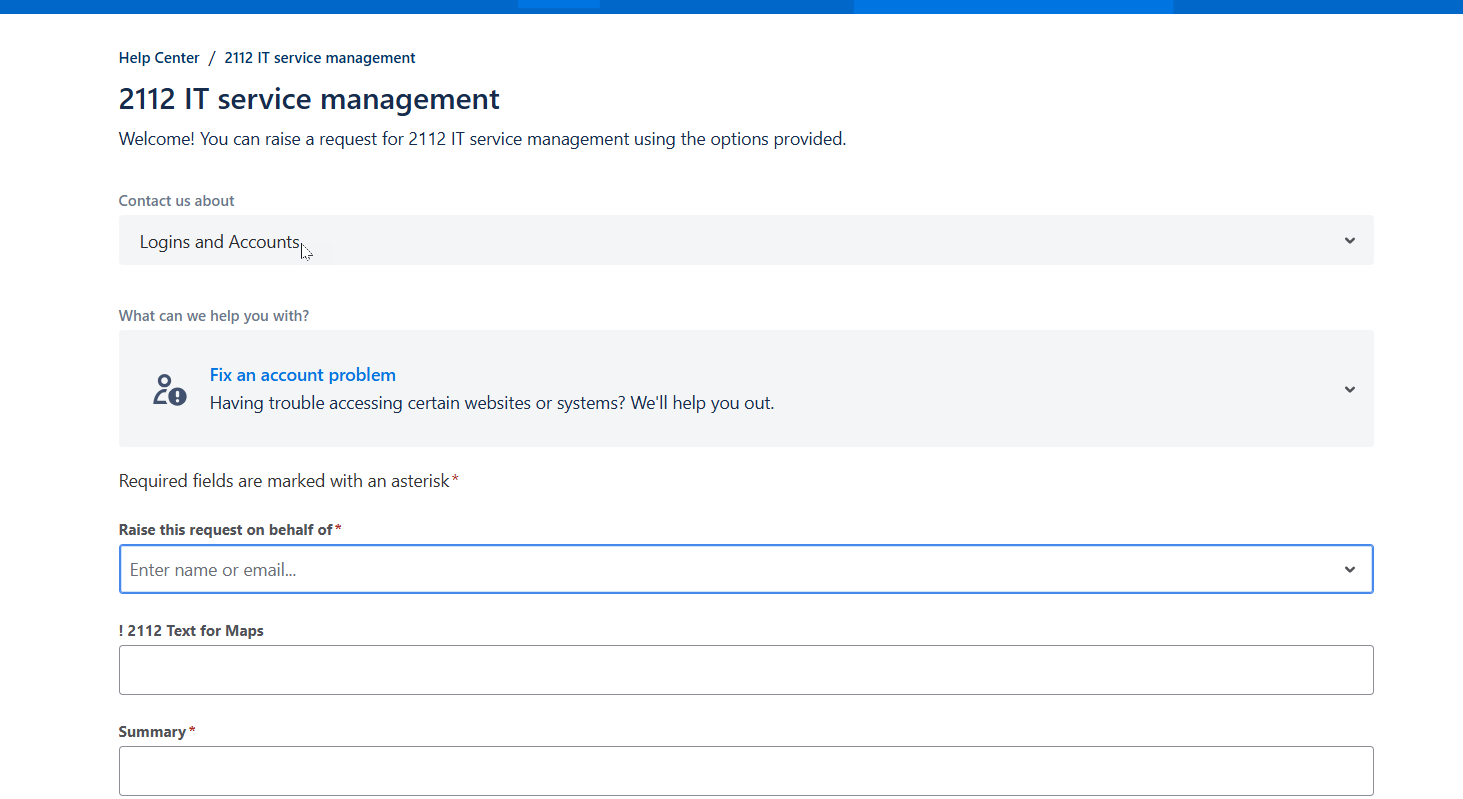The height and width of the screenshot is (799, 1463).
Task: Select the Raise this request on behalf of label
Action: (x=225, y=530)
